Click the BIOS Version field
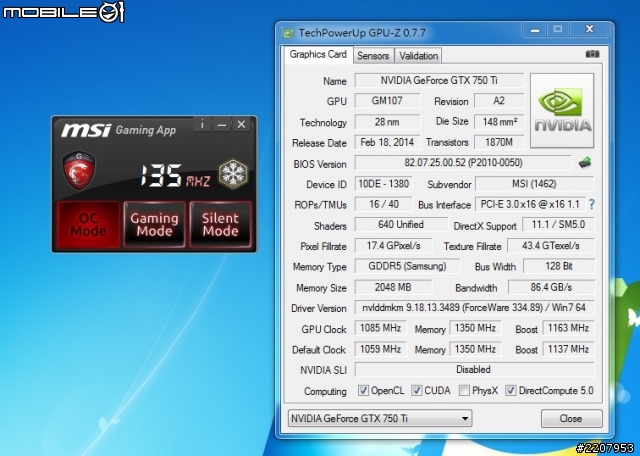This screenshot has width=640, height=456. tap(463, 162)
